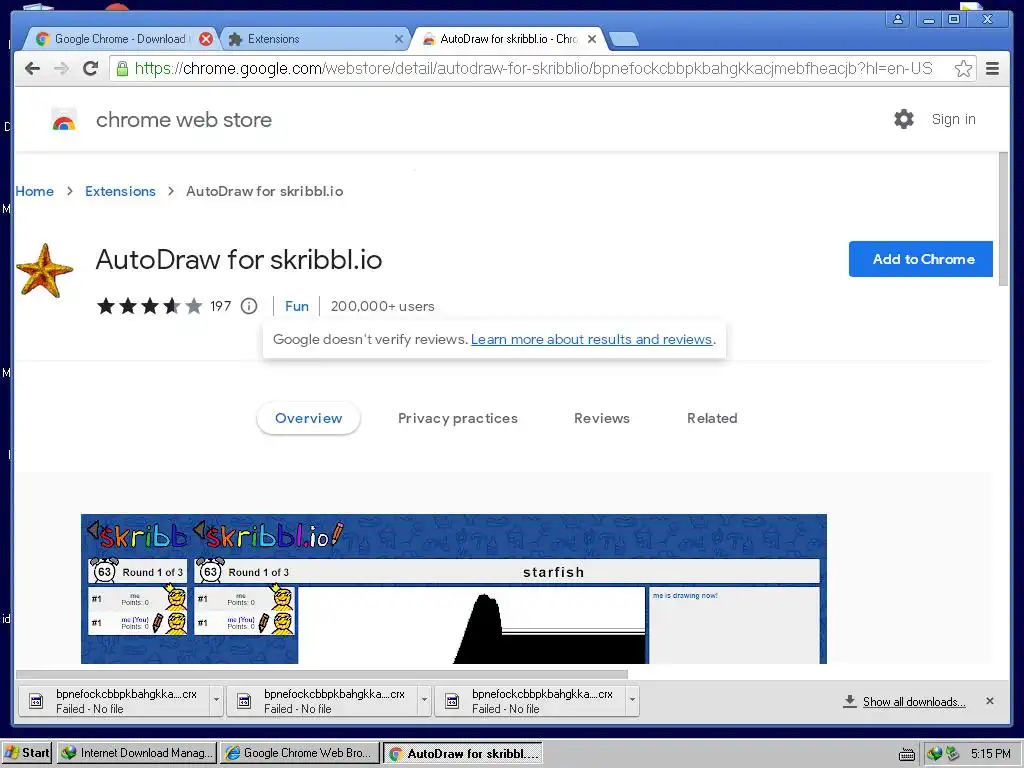Click the star rating of the extension

point(150,306)
